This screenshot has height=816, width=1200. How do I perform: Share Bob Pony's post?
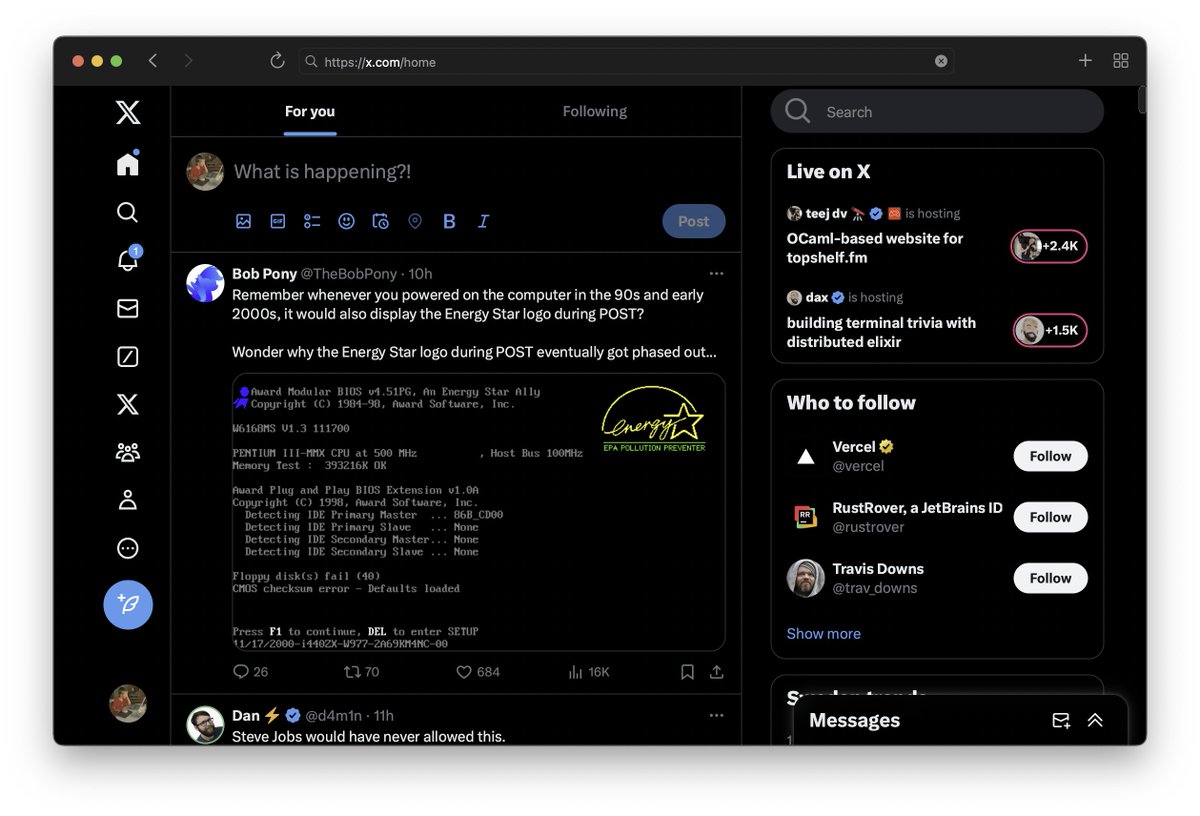click(x=717, y=672)
